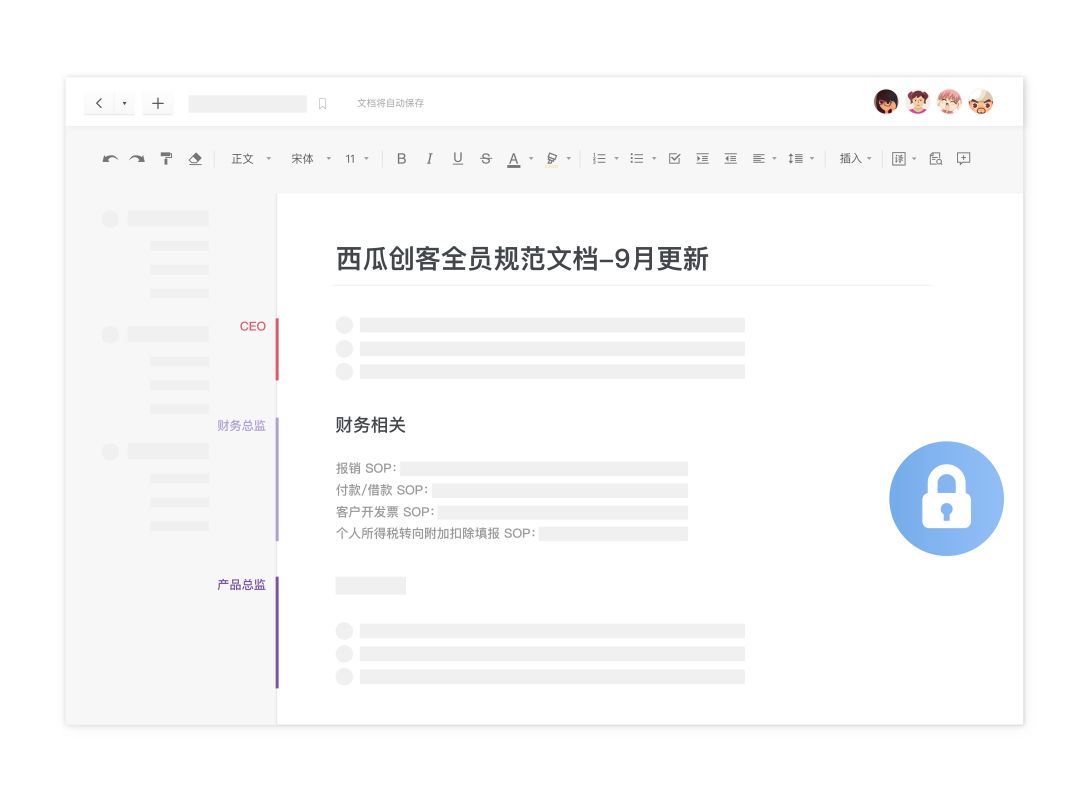
Task: Click the 个人所得税转向附加扣除填报 SOP line
Action: tap(511, 534)
